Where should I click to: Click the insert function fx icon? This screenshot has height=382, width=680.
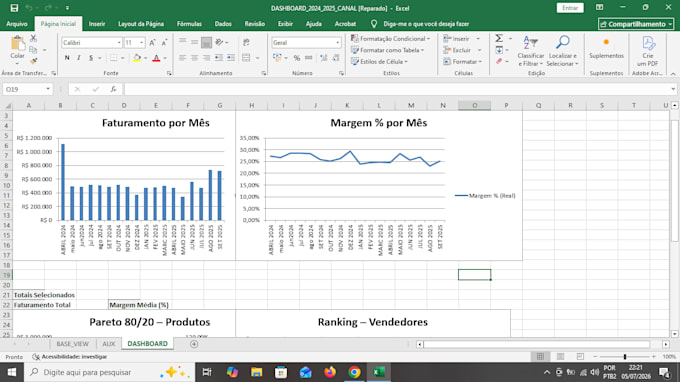click(x=113, y=89)
